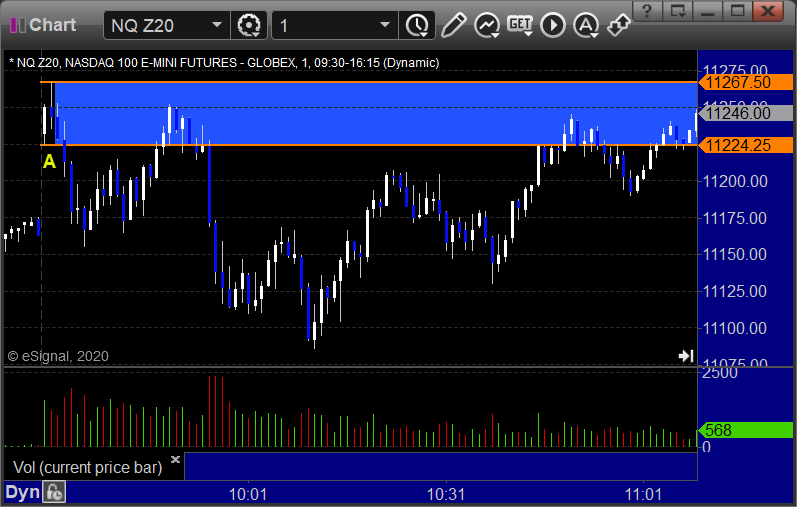This screenshot has width=797, height=507.
Task: Open the alerts circled-A icon
Action: coord(586,25)
